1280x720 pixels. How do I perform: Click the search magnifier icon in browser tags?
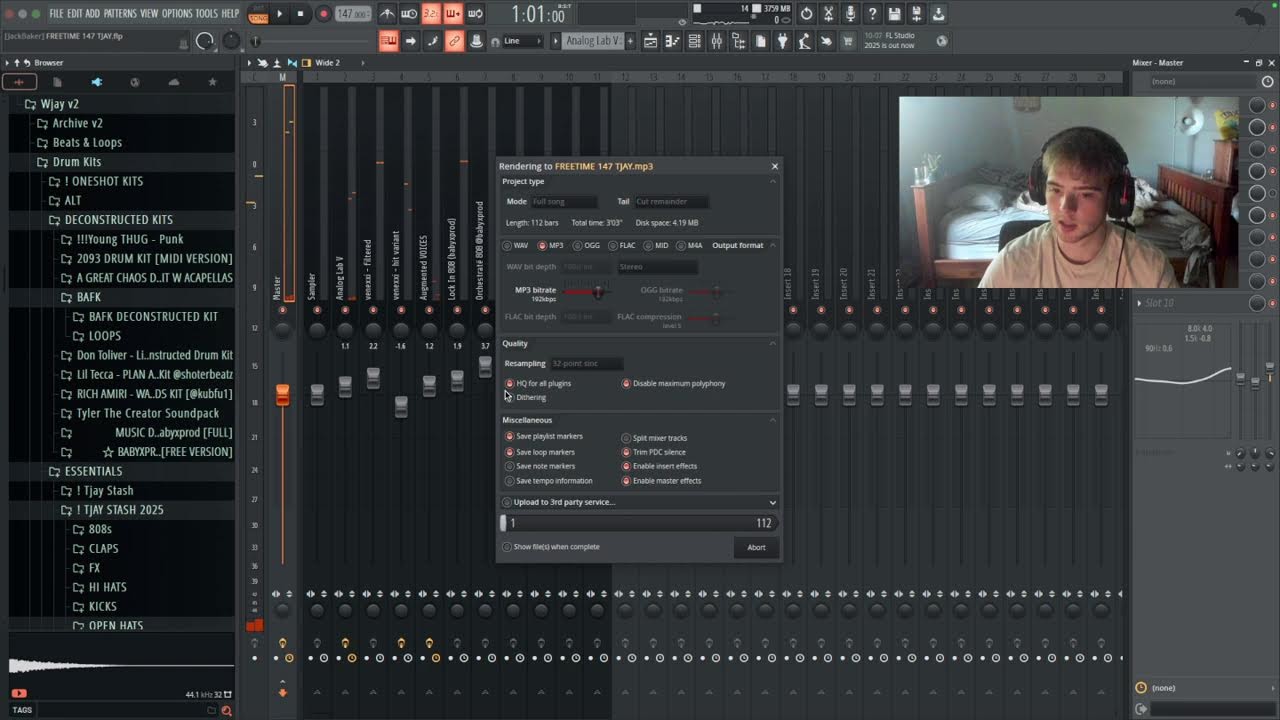tap(226, 710)
